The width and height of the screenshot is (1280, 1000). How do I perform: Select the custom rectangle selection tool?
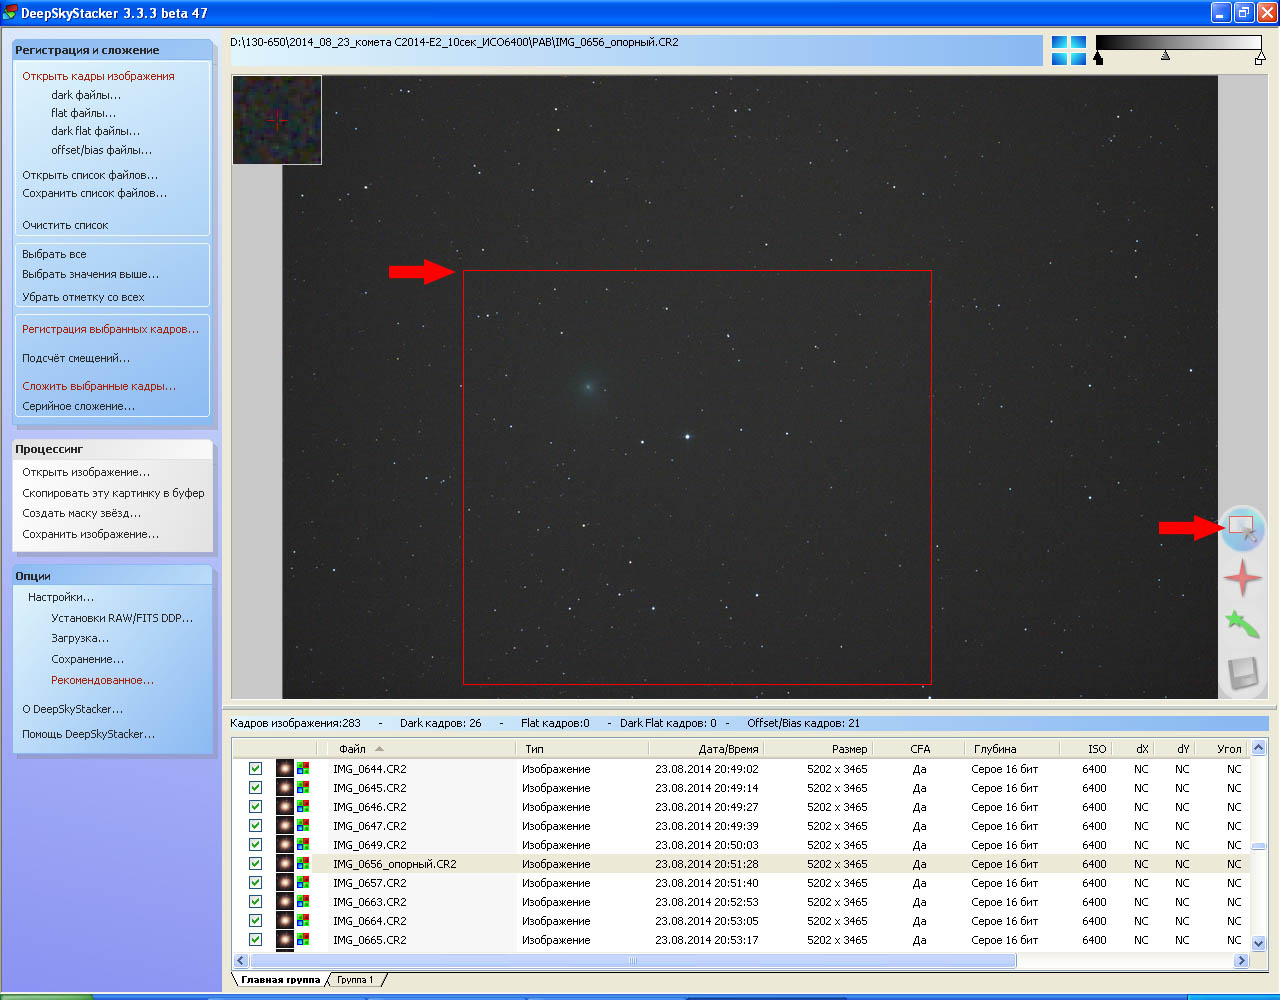point(1242,528)
